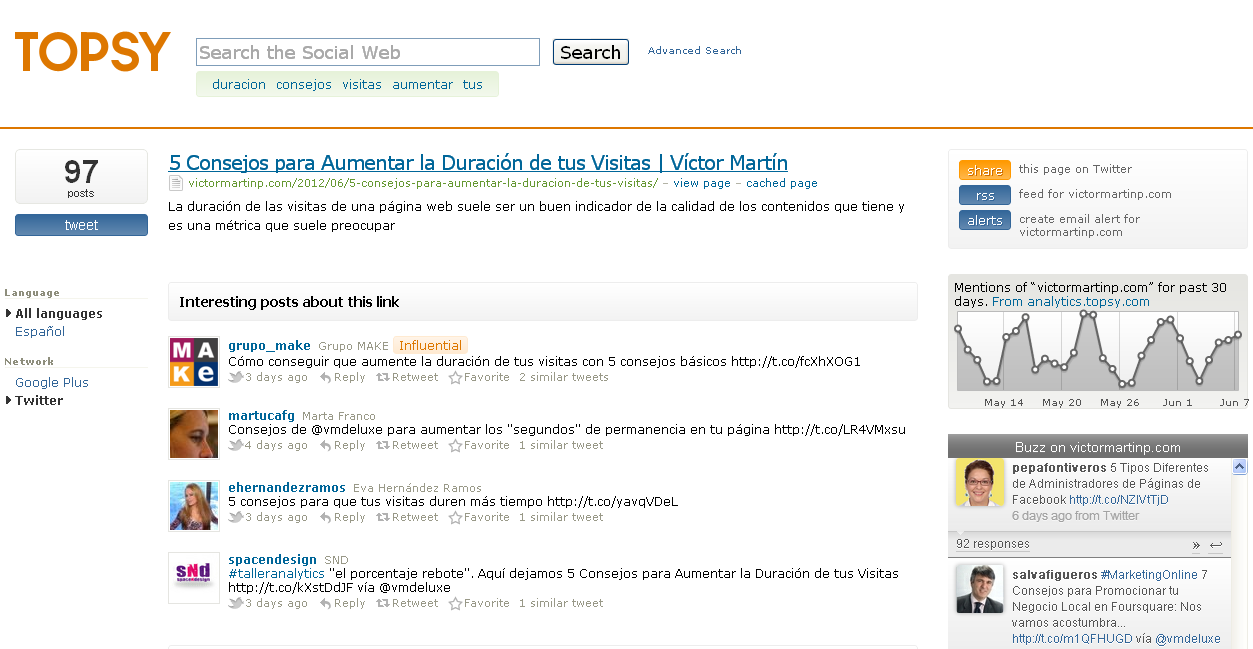This screenshot has height=649, width=1253.
Task: Open the #talleranalytics hashtag link
Action: (x=276, y=574)
